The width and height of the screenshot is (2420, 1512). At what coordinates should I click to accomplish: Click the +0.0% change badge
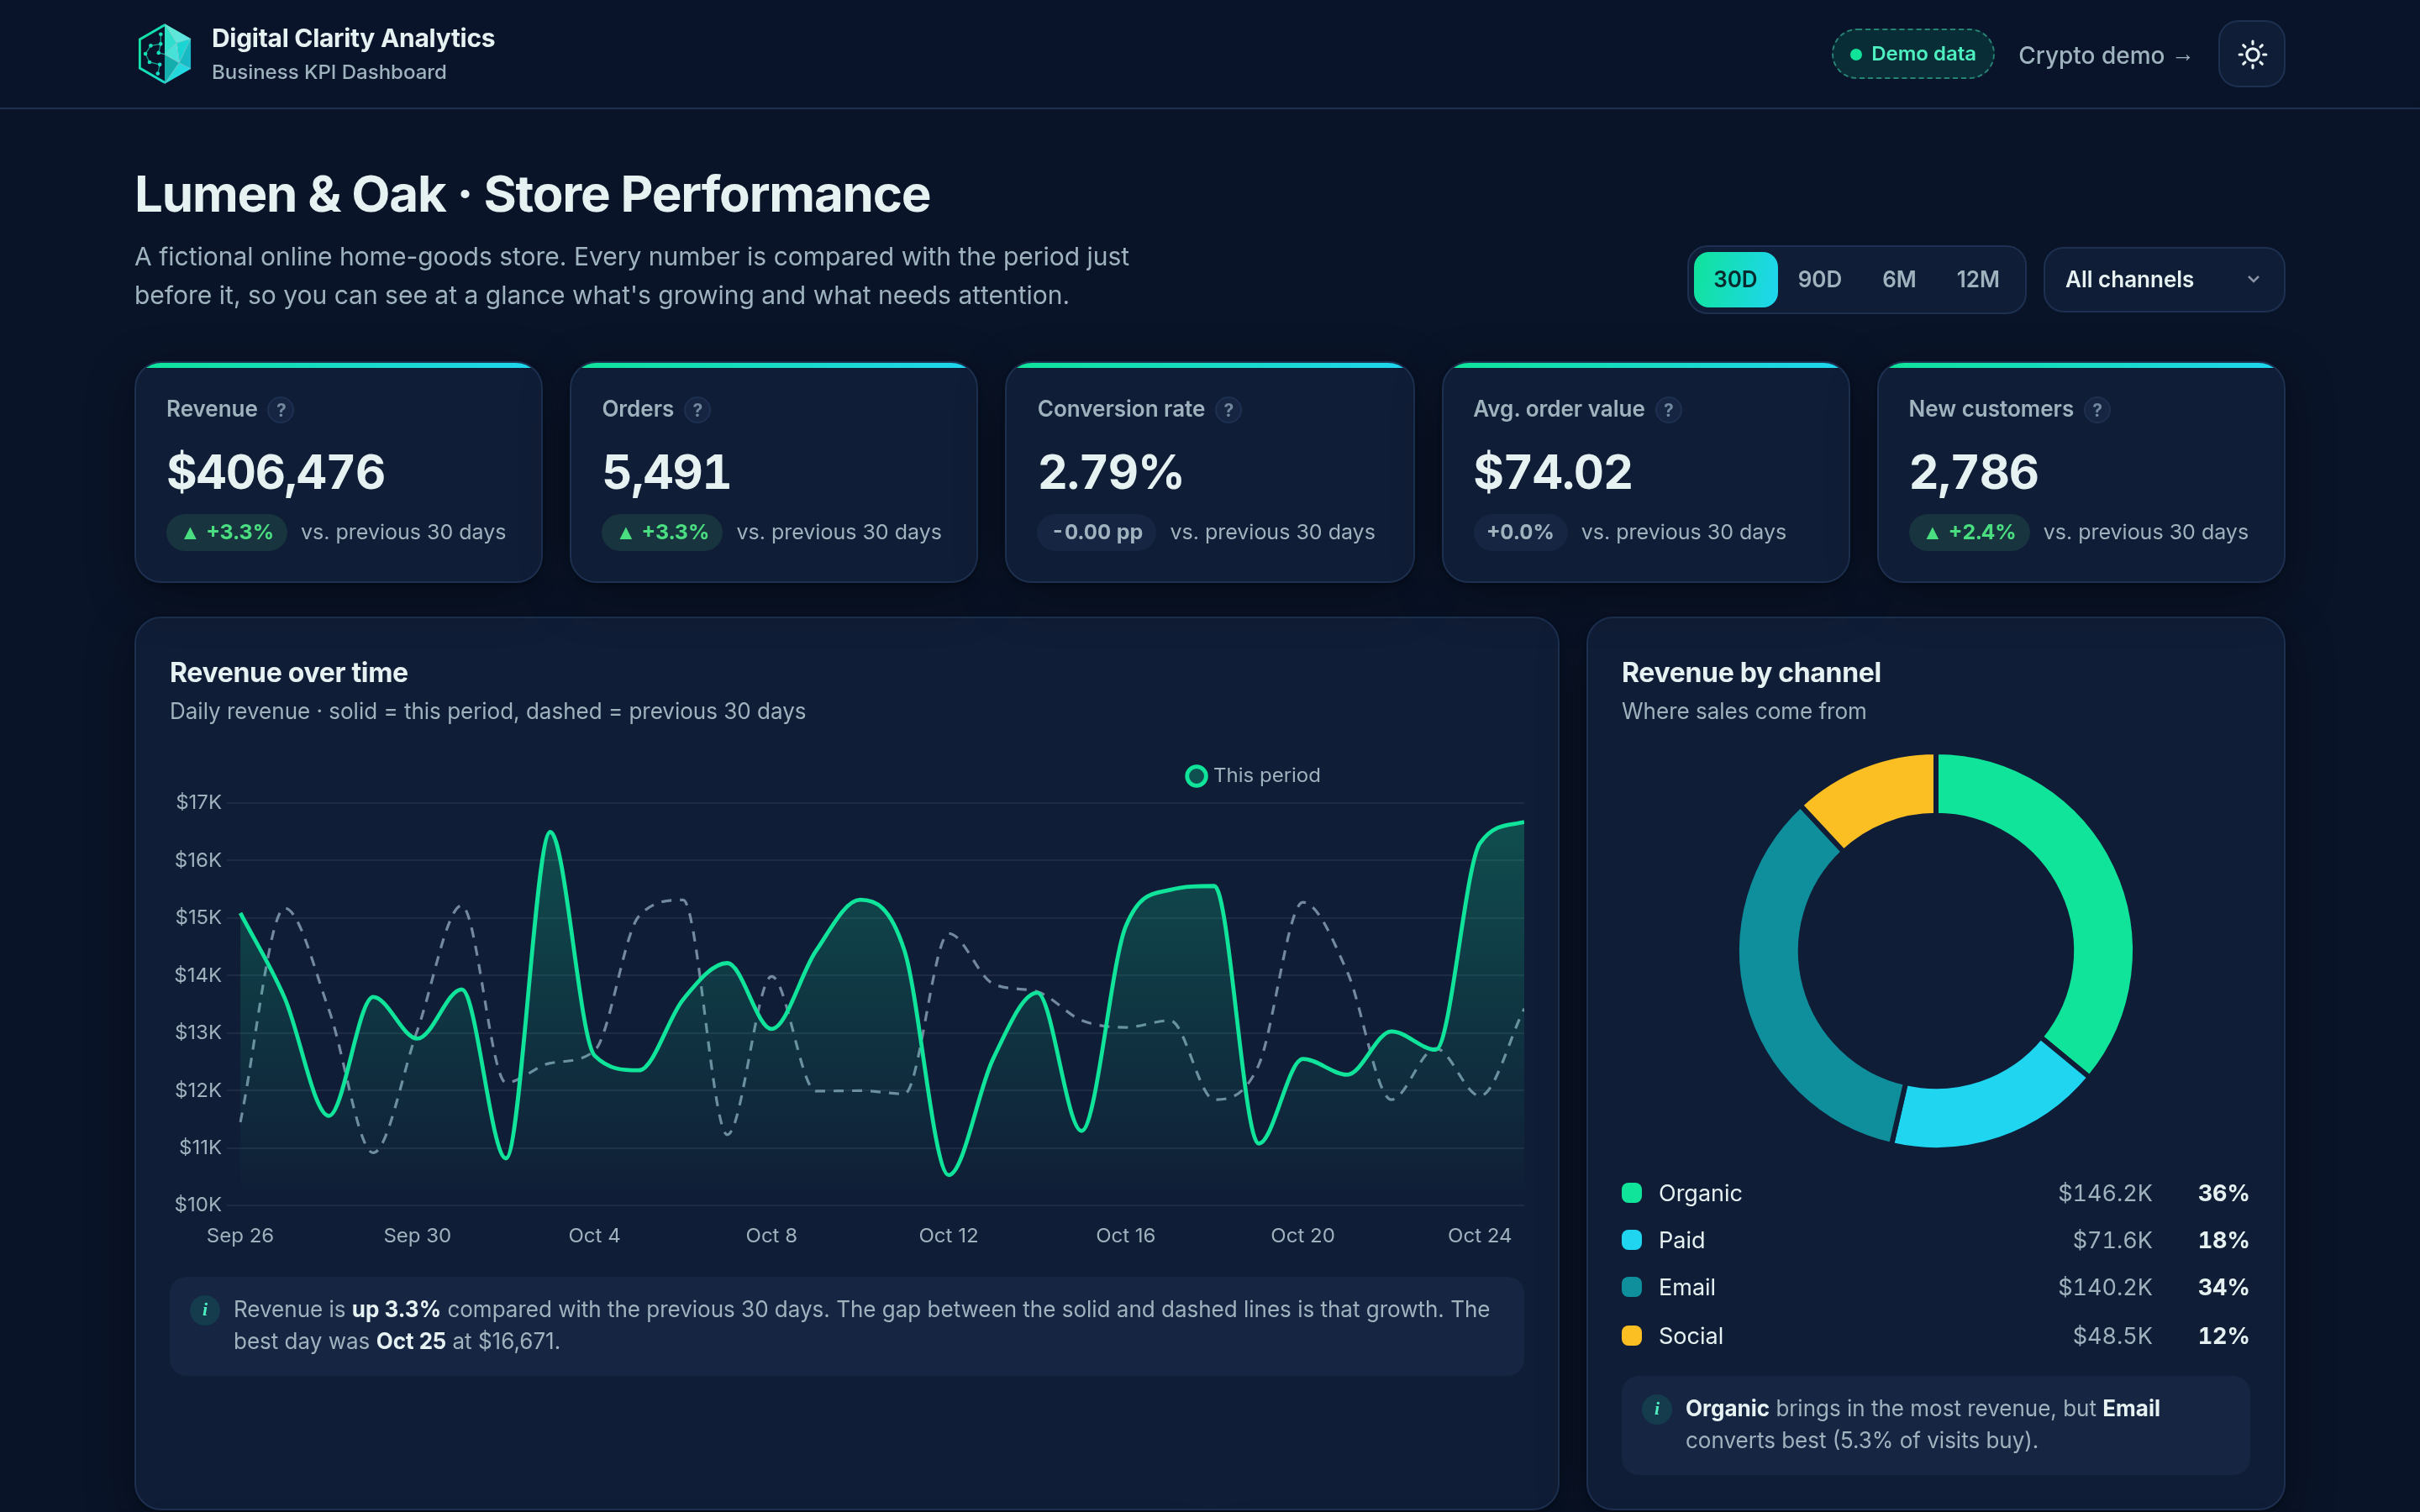point(1520,532)
